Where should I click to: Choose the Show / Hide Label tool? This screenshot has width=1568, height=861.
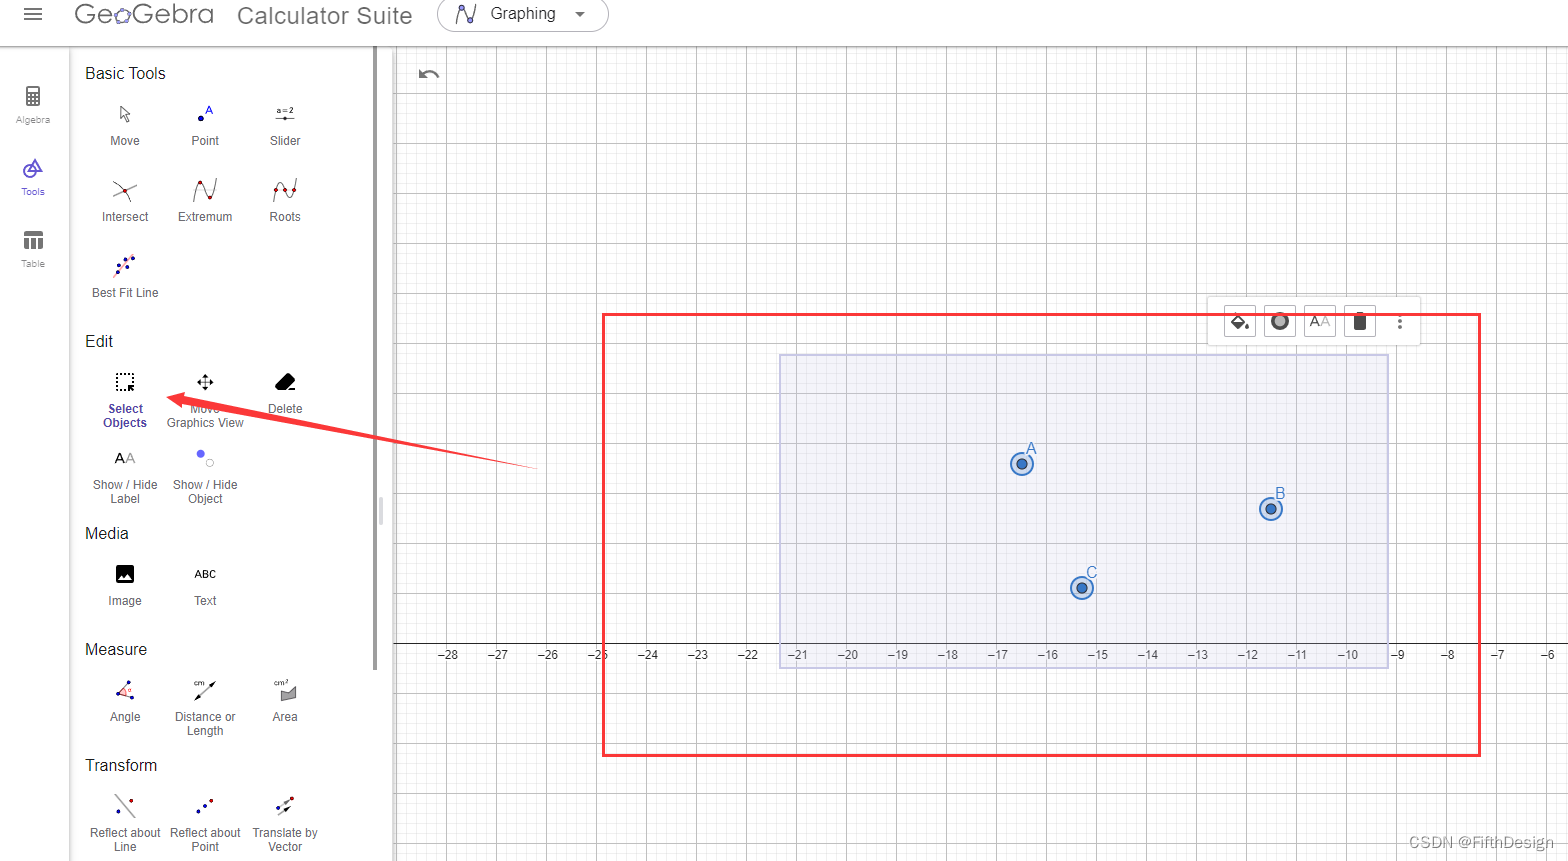(x=125, y=476)
